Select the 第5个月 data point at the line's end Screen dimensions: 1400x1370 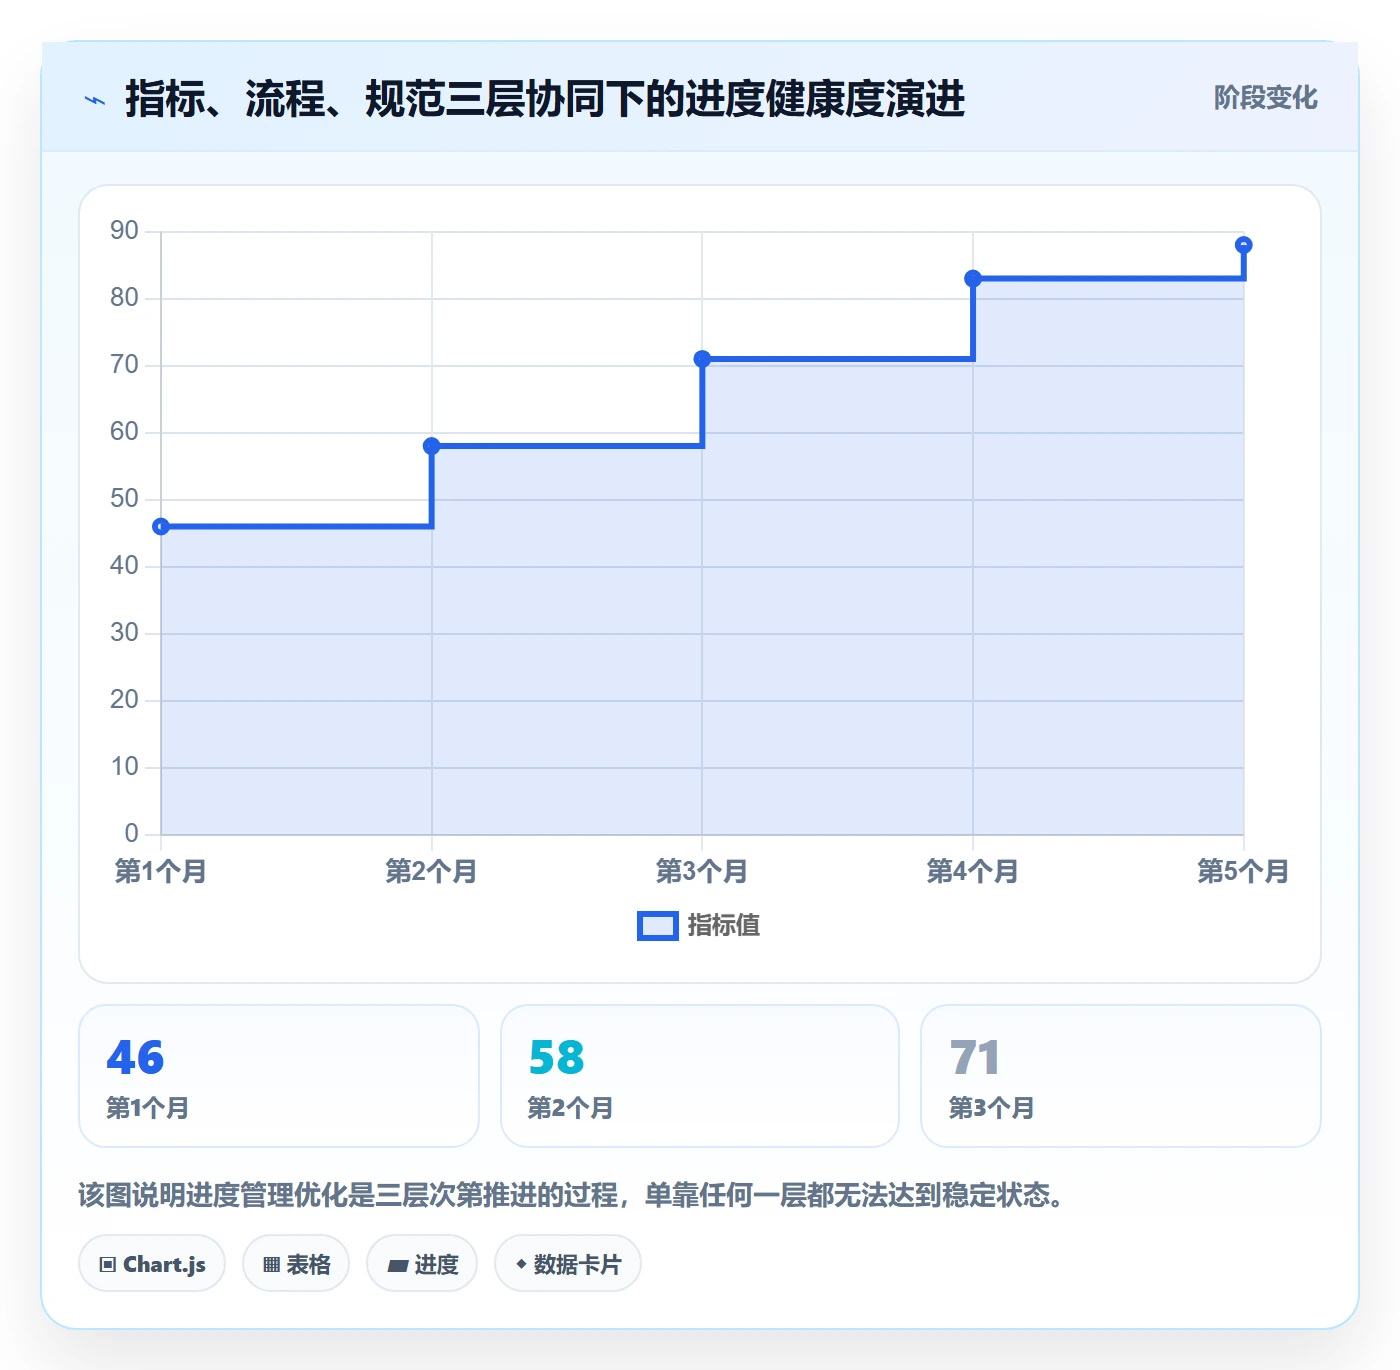tap(1243, 245)
